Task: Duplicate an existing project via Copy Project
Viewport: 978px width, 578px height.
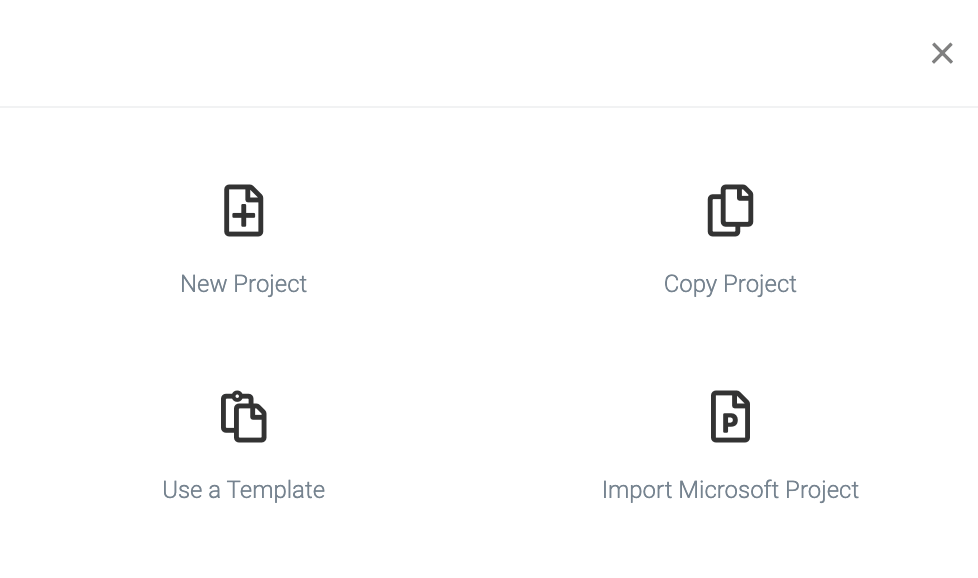Action: click(730, 240)
